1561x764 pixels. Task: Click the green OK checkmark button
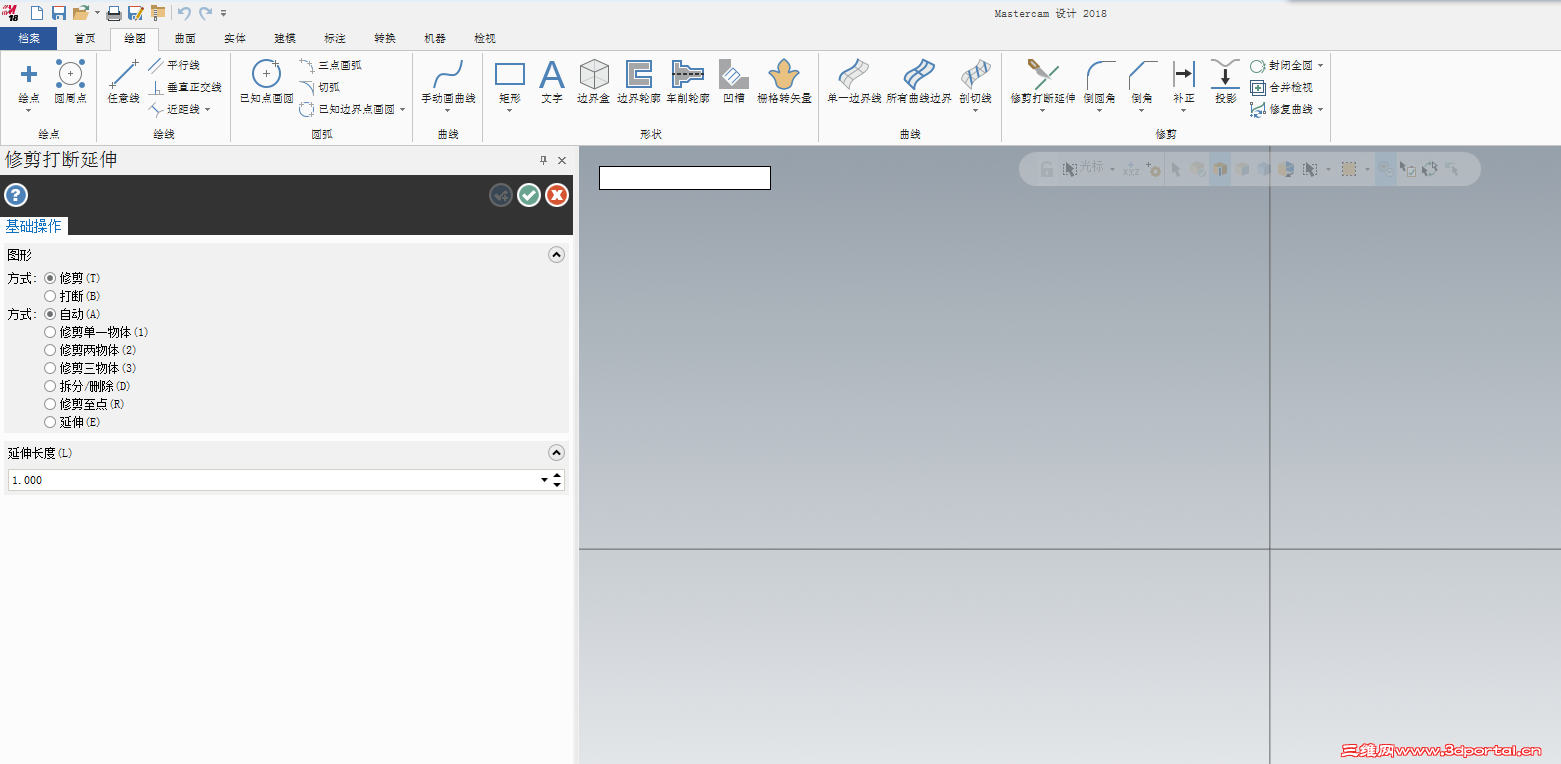pos(529,195)
